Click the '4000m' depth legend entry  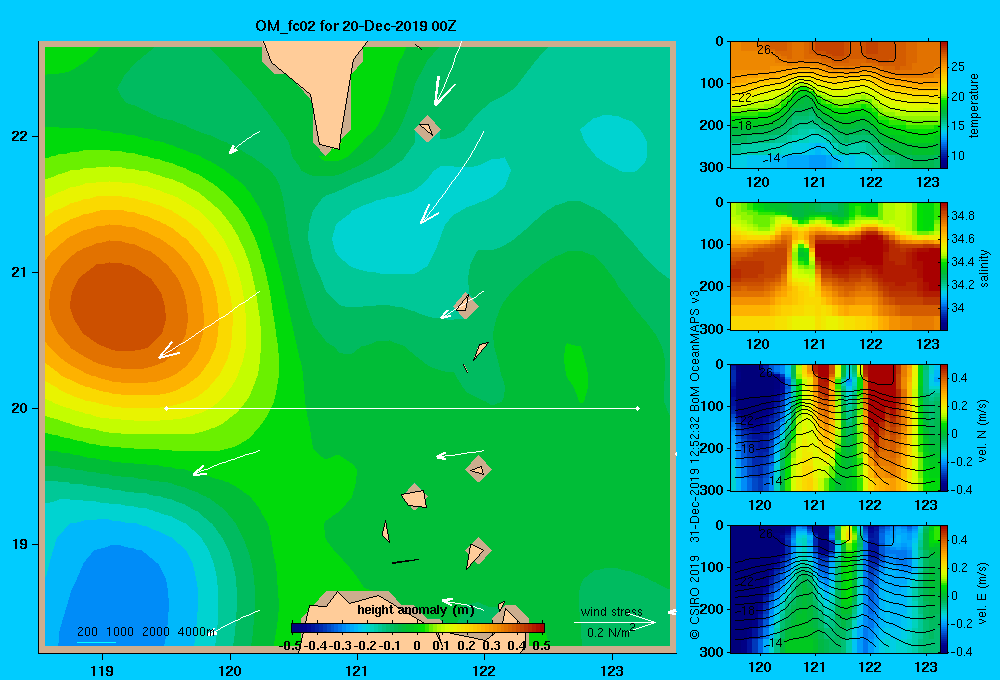click(x=196, y=632)
